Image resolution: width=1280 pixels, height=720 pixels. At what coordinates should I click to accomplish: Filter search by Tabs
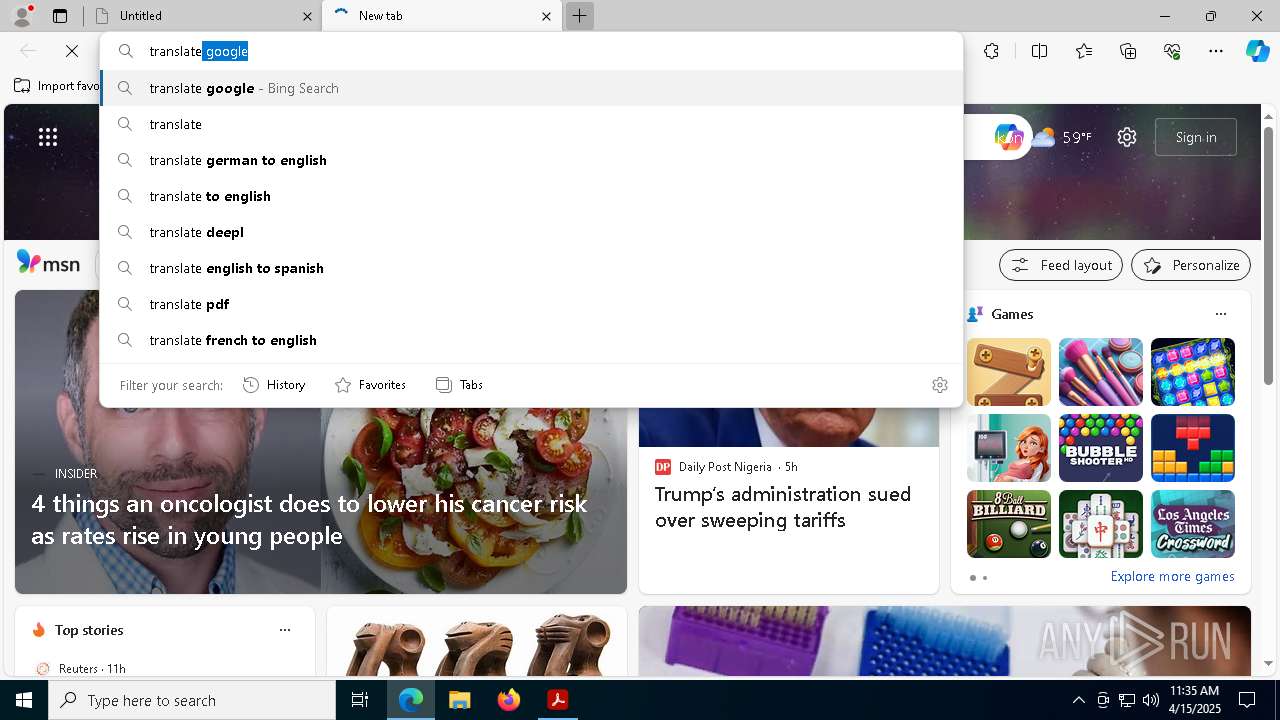tap(459, 385)
